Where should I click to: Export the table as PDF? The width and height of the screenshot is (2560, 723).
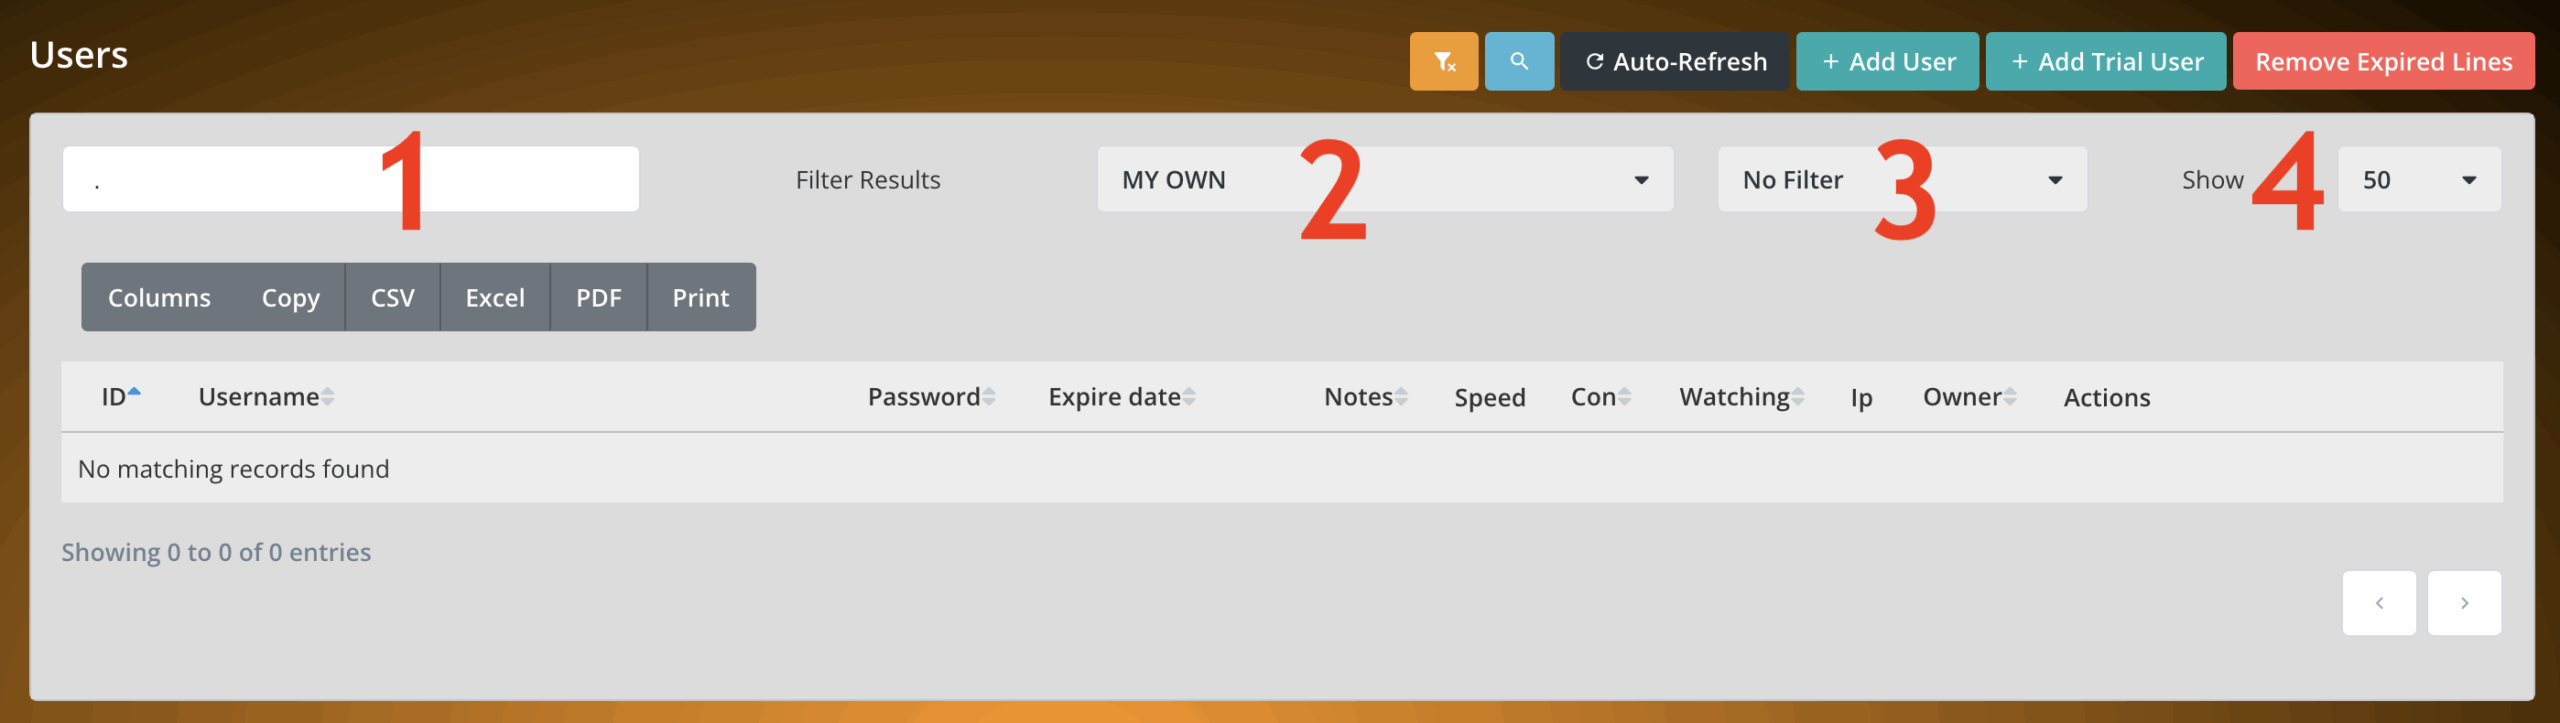coord(598,298)
